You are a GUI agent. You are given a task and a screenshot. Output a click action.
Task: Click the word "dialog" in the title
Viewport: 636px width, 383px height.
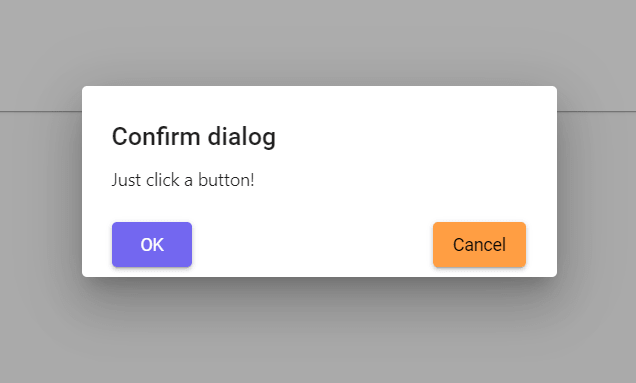coord(242,137)
